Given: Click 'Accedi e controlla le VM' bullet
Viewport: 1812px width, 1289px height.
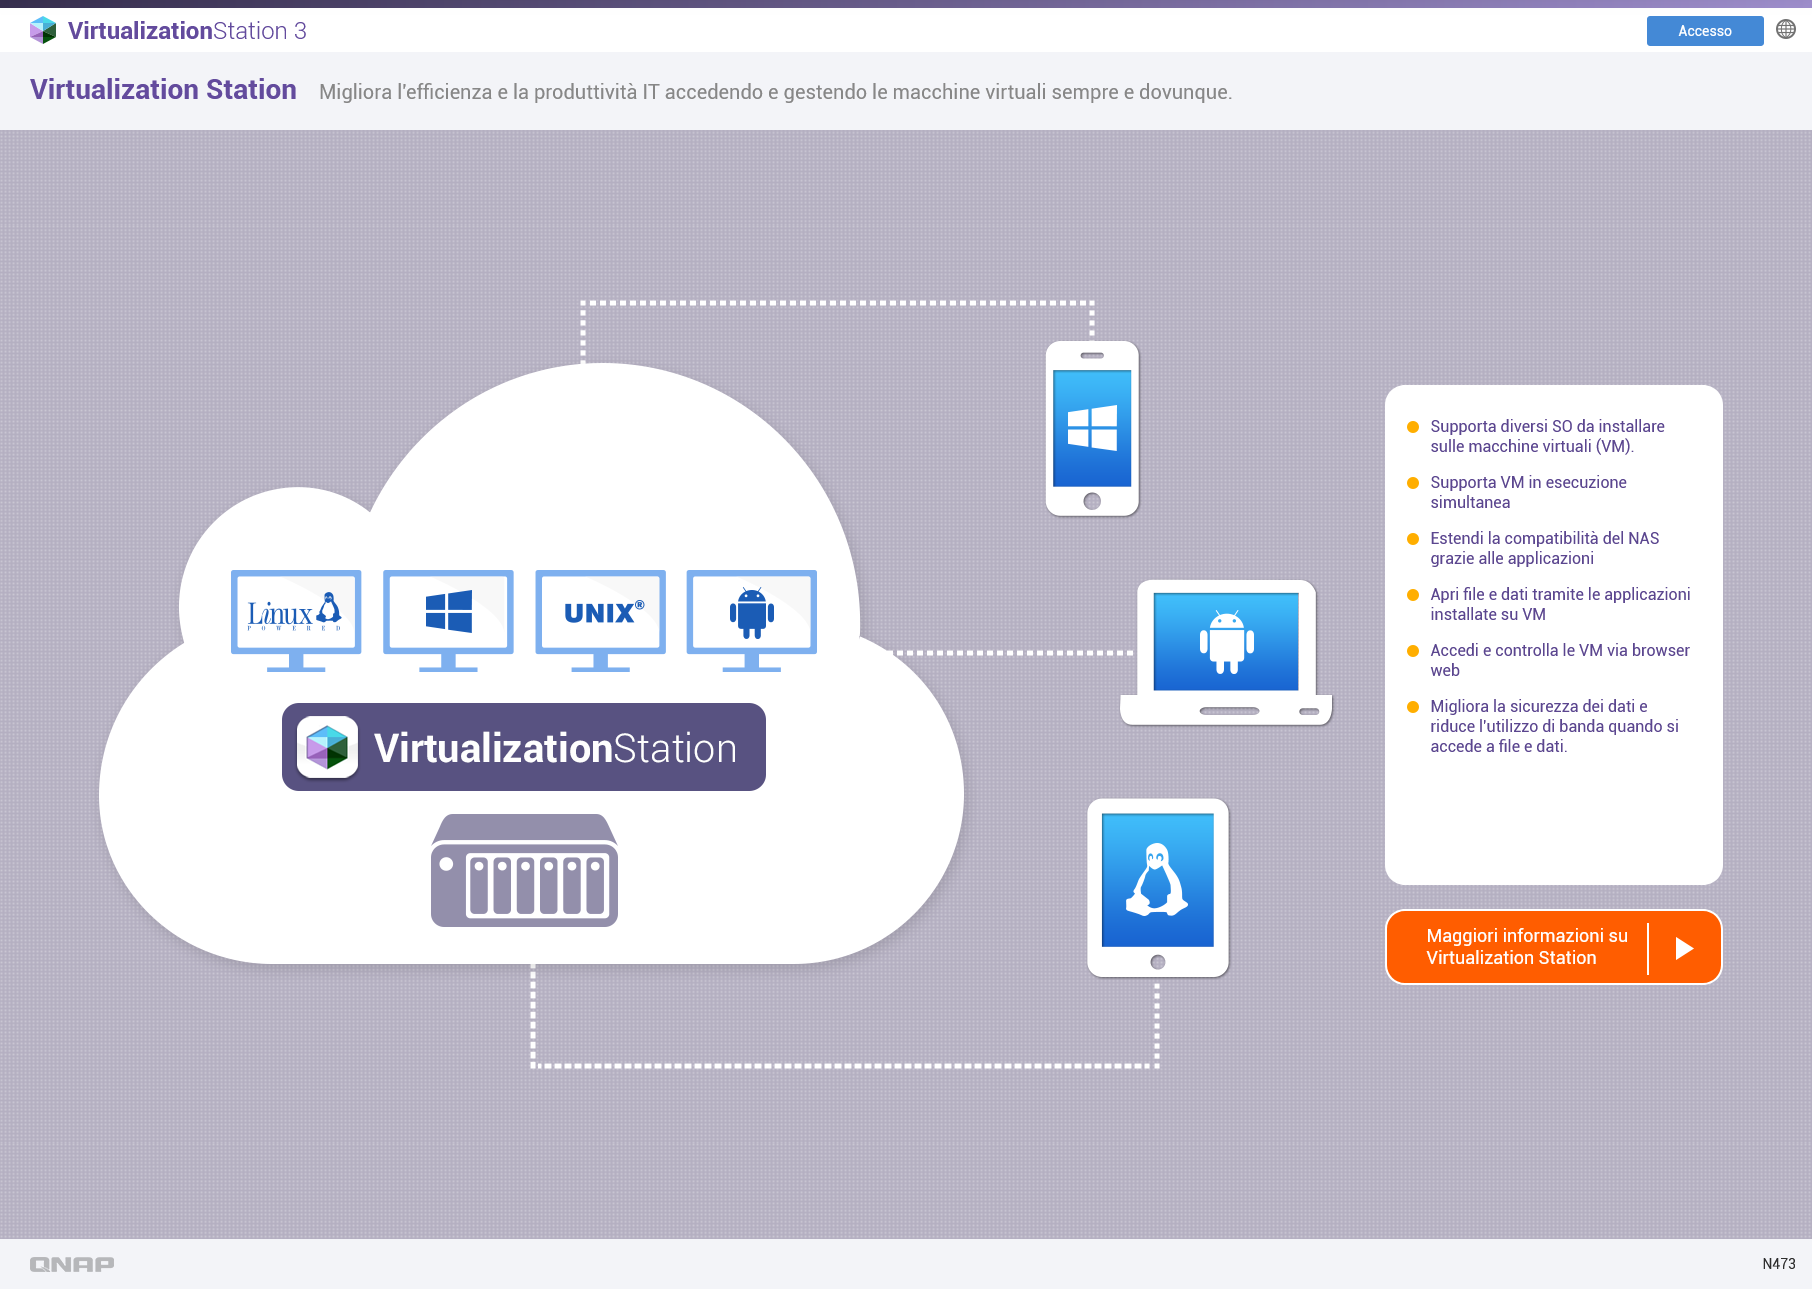Looking at the screenshot, I should pyautogui.click(x=1559, y=660).
